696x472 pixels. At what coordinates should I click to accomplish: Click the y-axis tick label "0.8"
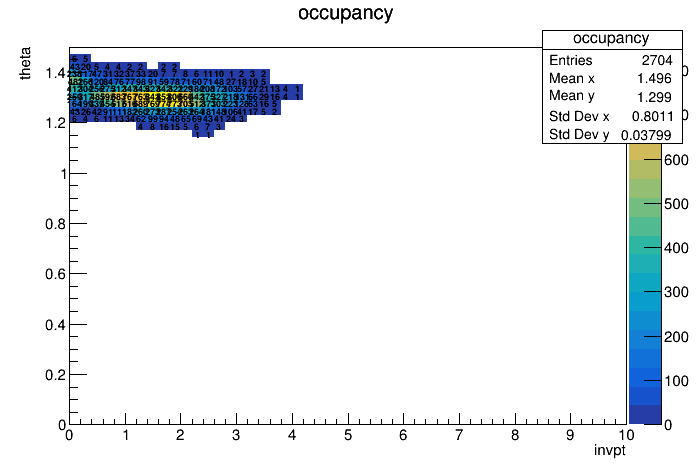[55, 224]
